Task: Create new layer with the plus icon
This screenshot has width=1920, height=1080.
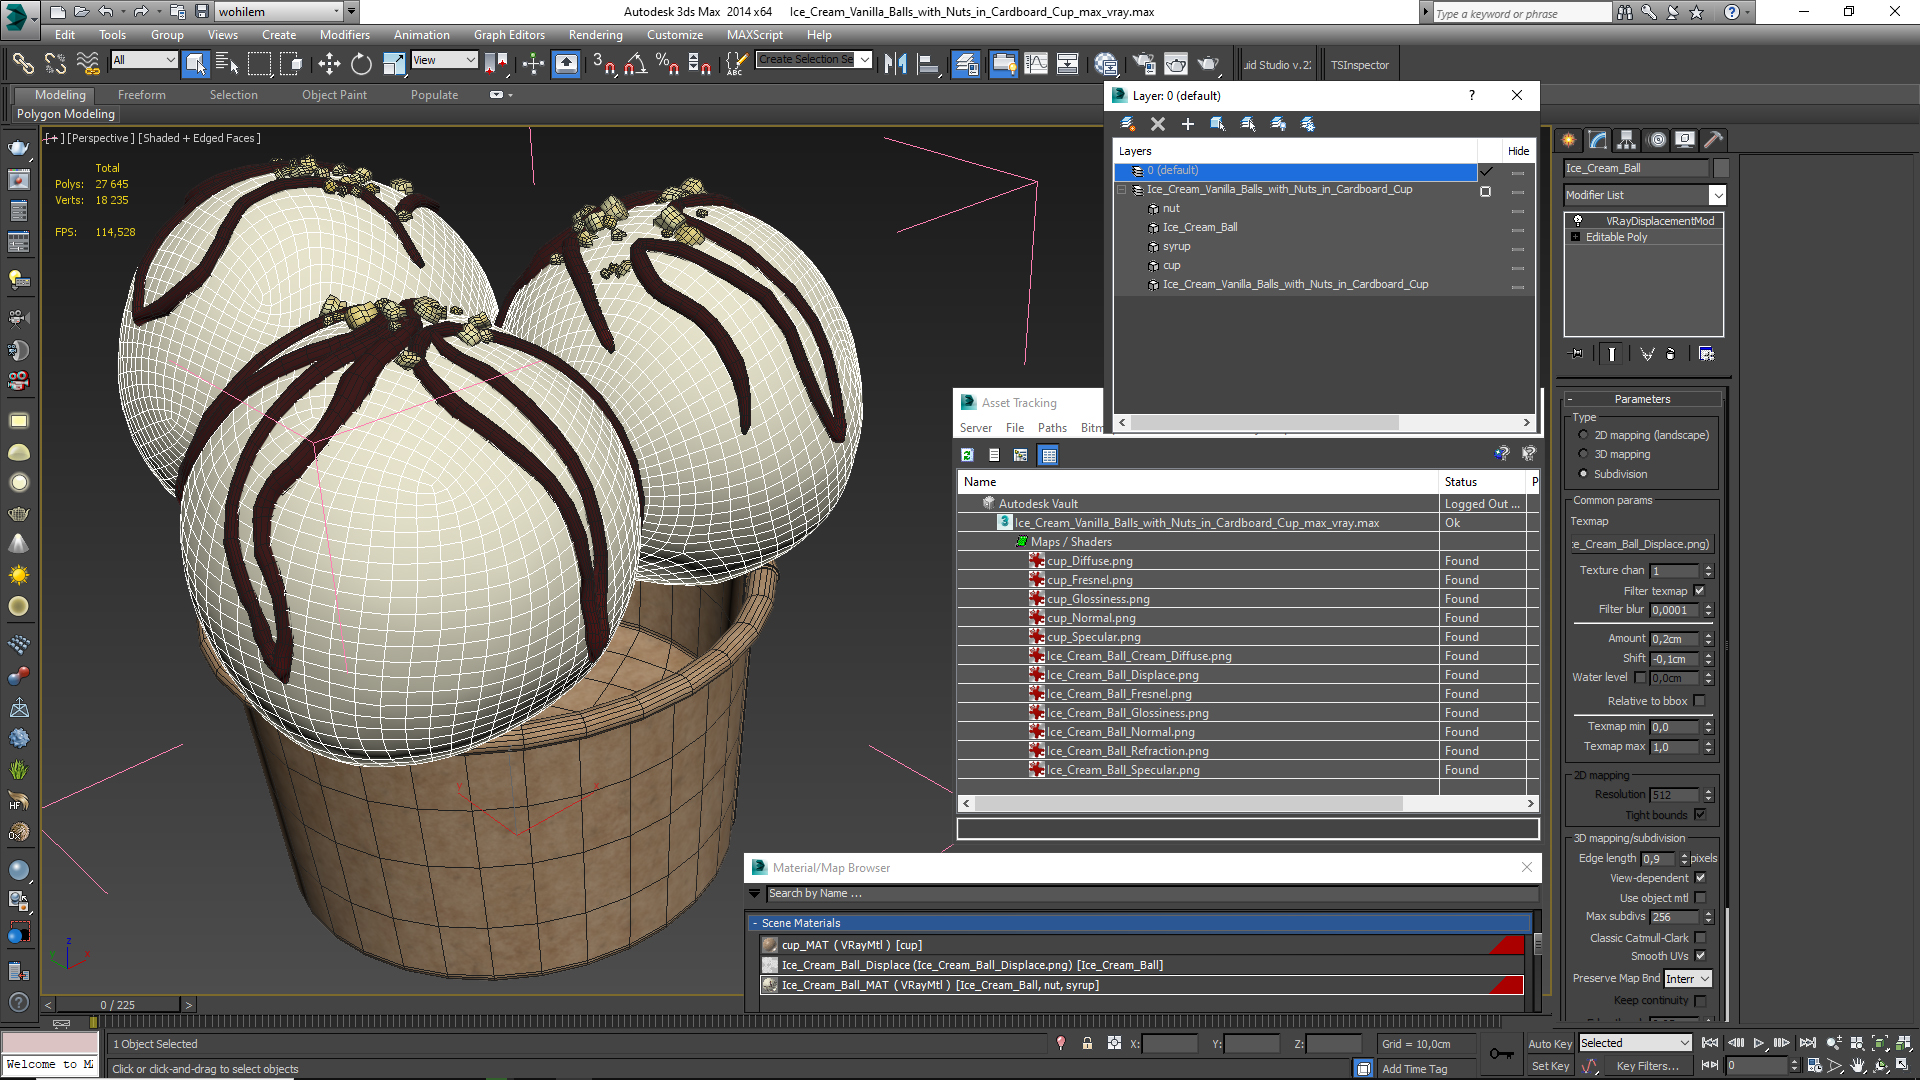Action: 1187,124
